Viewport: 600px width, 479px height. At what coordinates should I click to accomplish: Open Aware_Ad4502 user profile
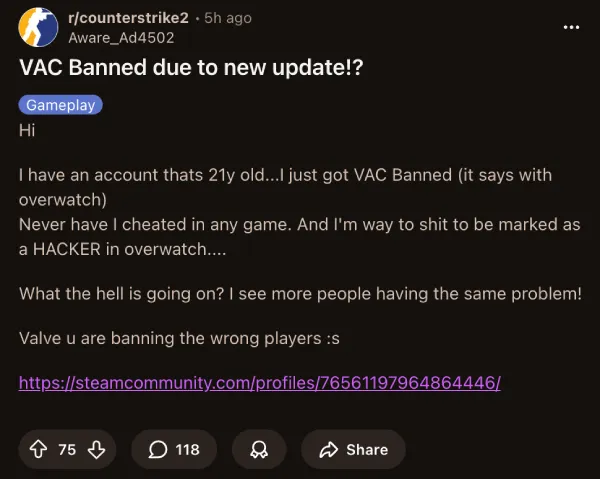pyautogui.click(x=121, y=38)
